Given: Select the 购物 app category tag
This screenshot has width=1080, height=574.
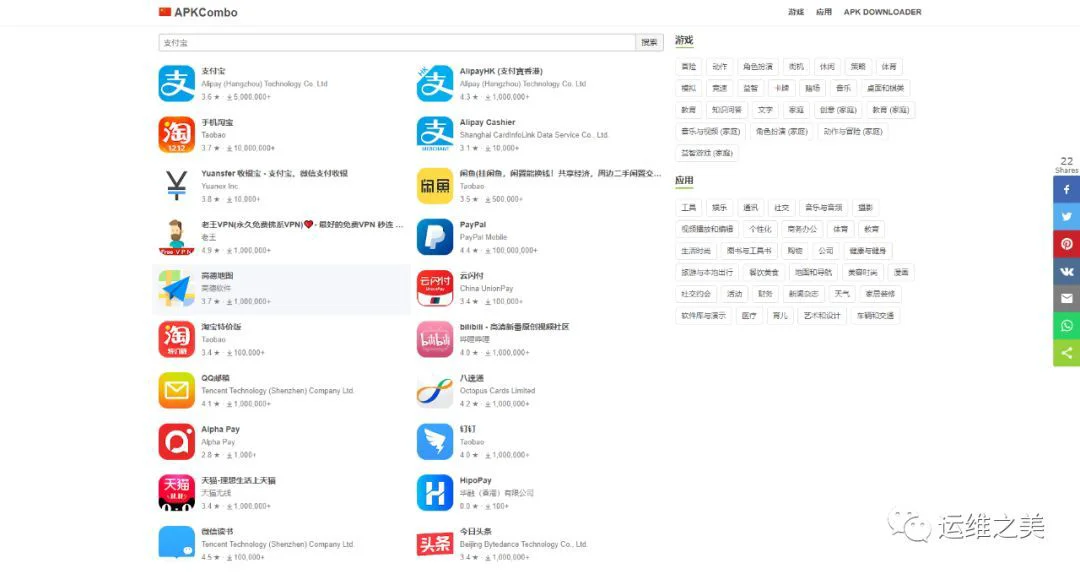Looking at the screenshot, I should pyautogui.click(x=795, y=251).
